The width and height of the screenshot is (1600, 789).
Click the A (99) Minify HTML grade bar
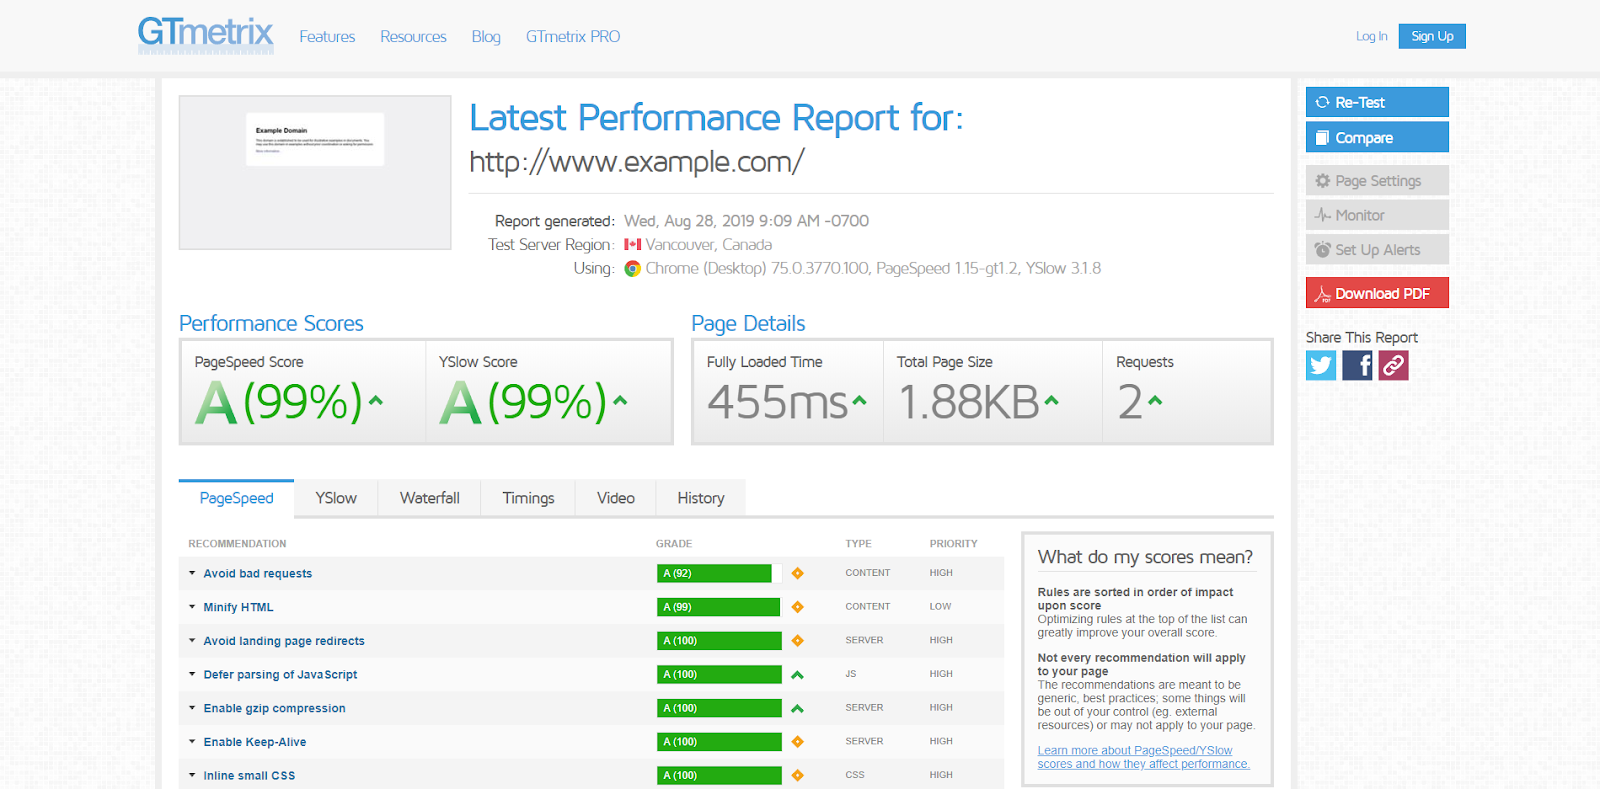tap(718, 607)
